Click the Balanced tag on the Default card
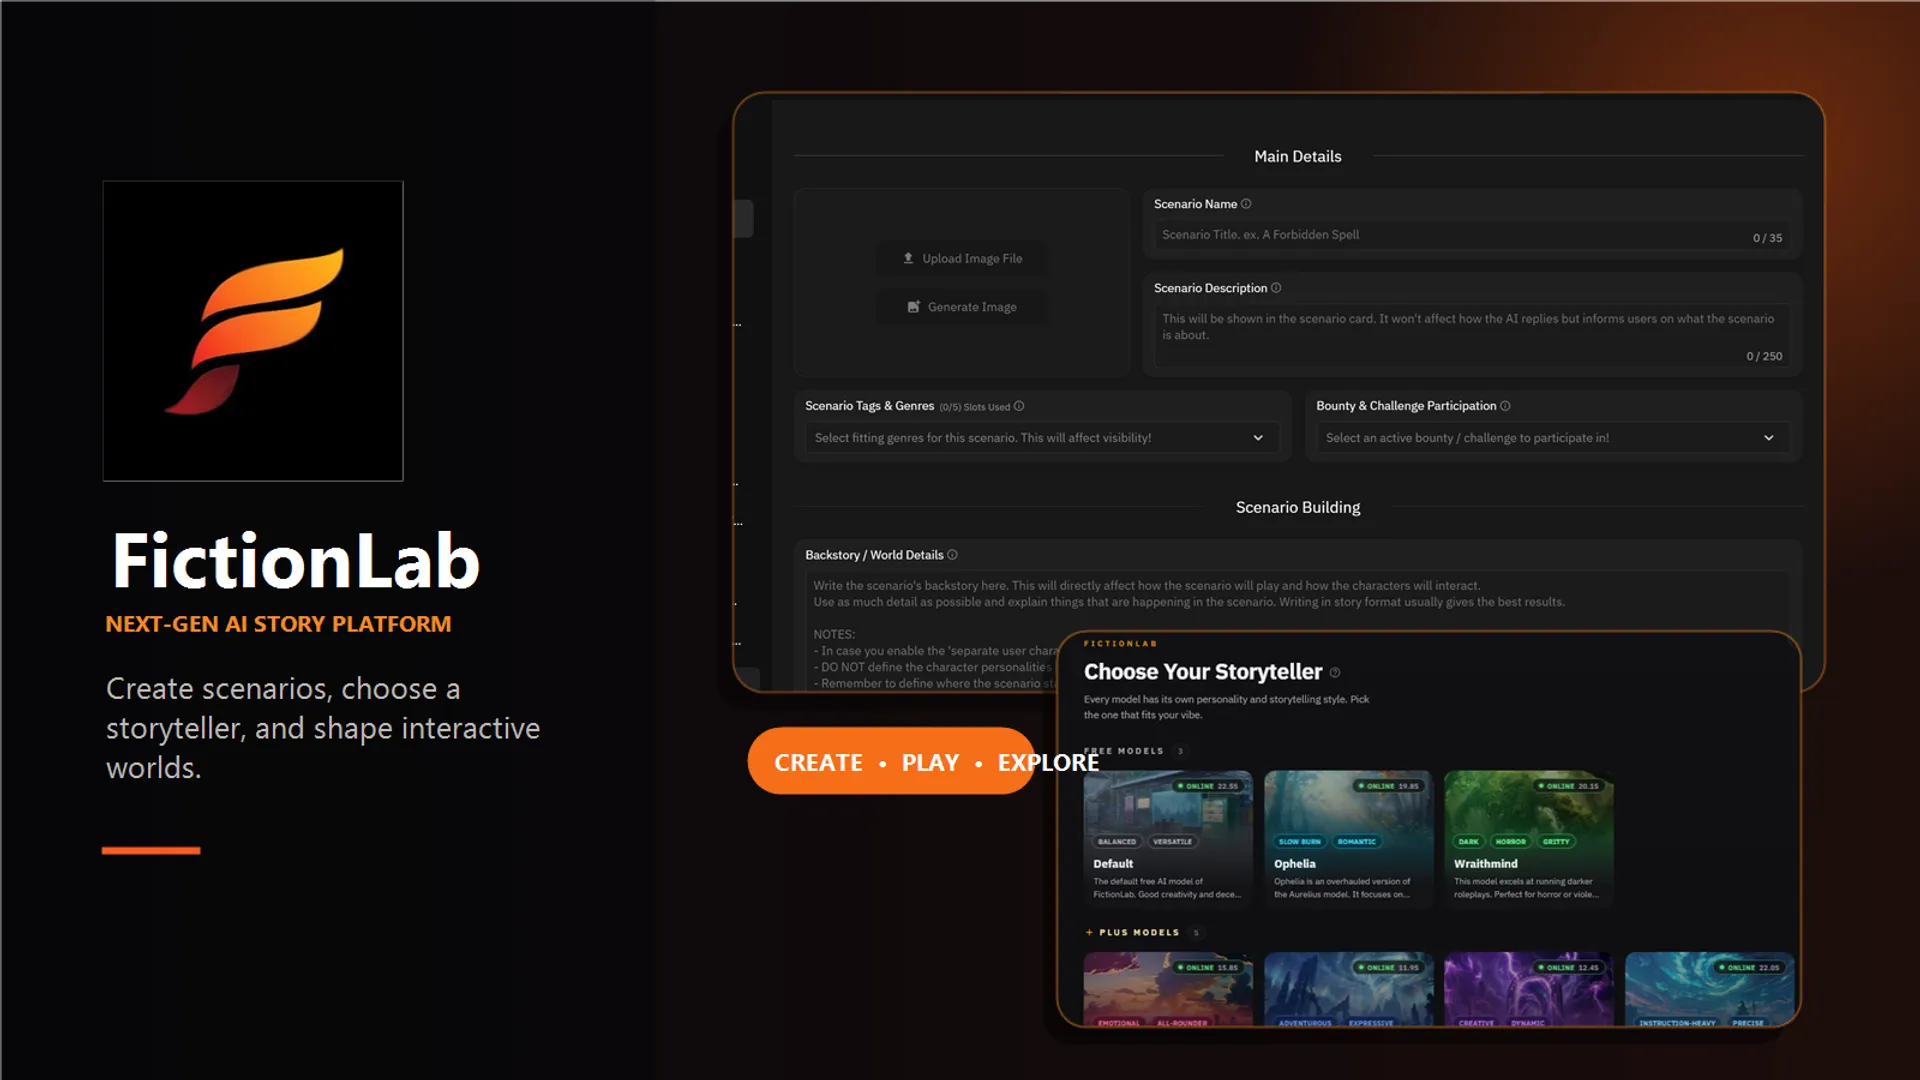The image size is (1920, 1080). (x=1117, y=842)
